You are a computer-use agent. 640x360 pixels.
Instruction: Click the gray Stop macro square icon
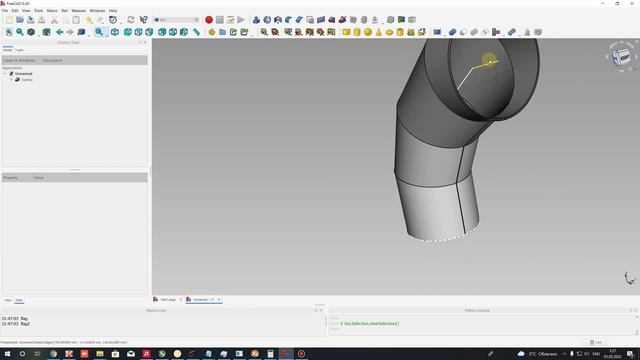[220, 20]
